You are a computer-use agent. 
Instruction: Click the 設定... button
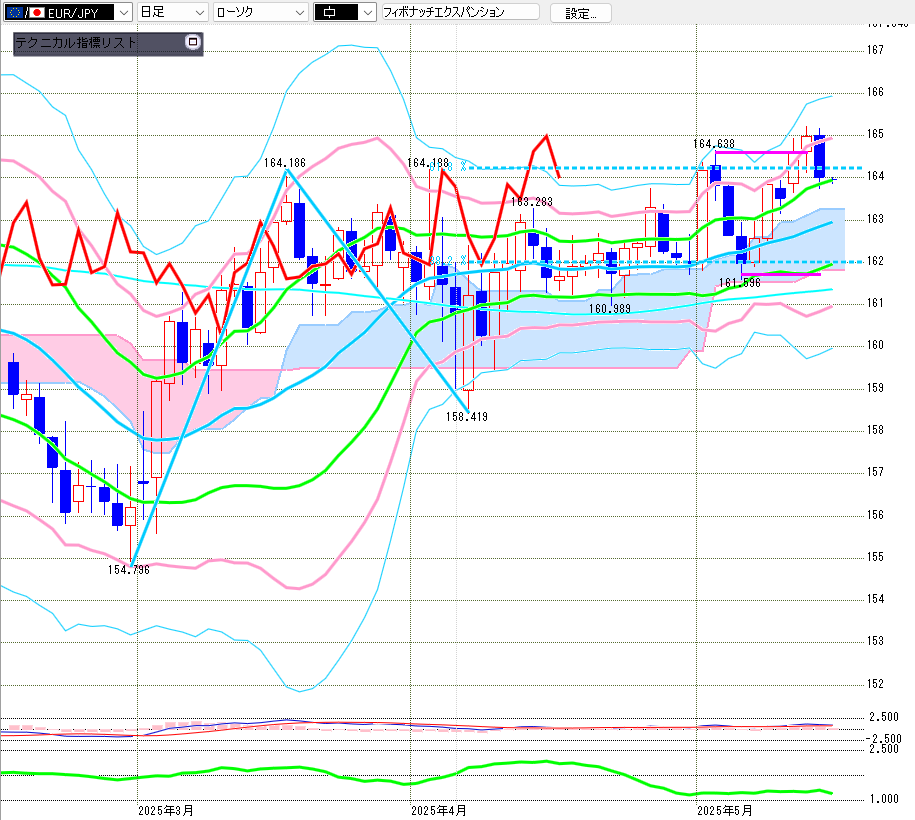click(x=581, y=13)
